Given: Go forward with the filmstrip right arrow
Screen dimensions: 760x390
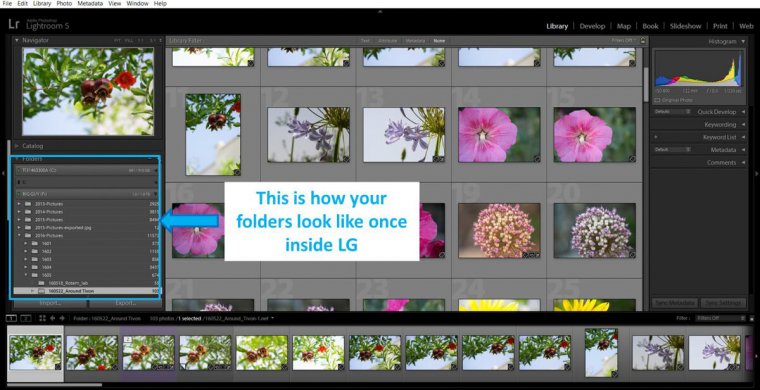Looking at the screenshot, I should [62, 318].
